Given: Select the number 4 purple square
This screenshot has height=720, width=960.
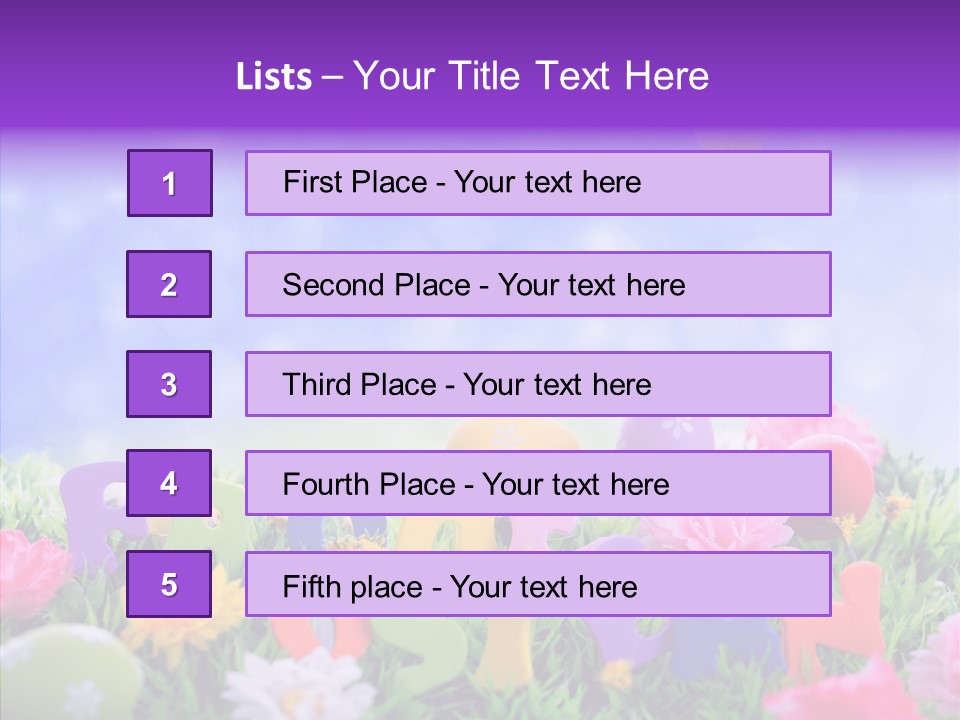Looking at the screenshot, I should point(169,484).
